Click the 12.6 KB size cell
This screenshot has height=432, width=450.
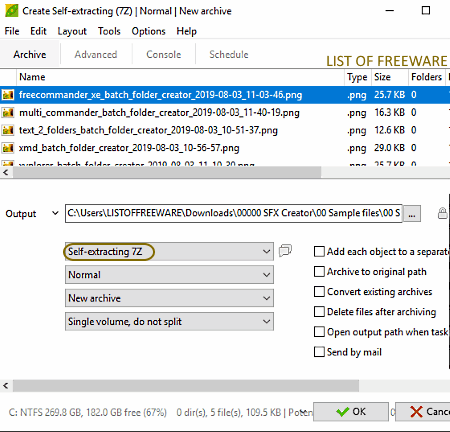point(389,130)
